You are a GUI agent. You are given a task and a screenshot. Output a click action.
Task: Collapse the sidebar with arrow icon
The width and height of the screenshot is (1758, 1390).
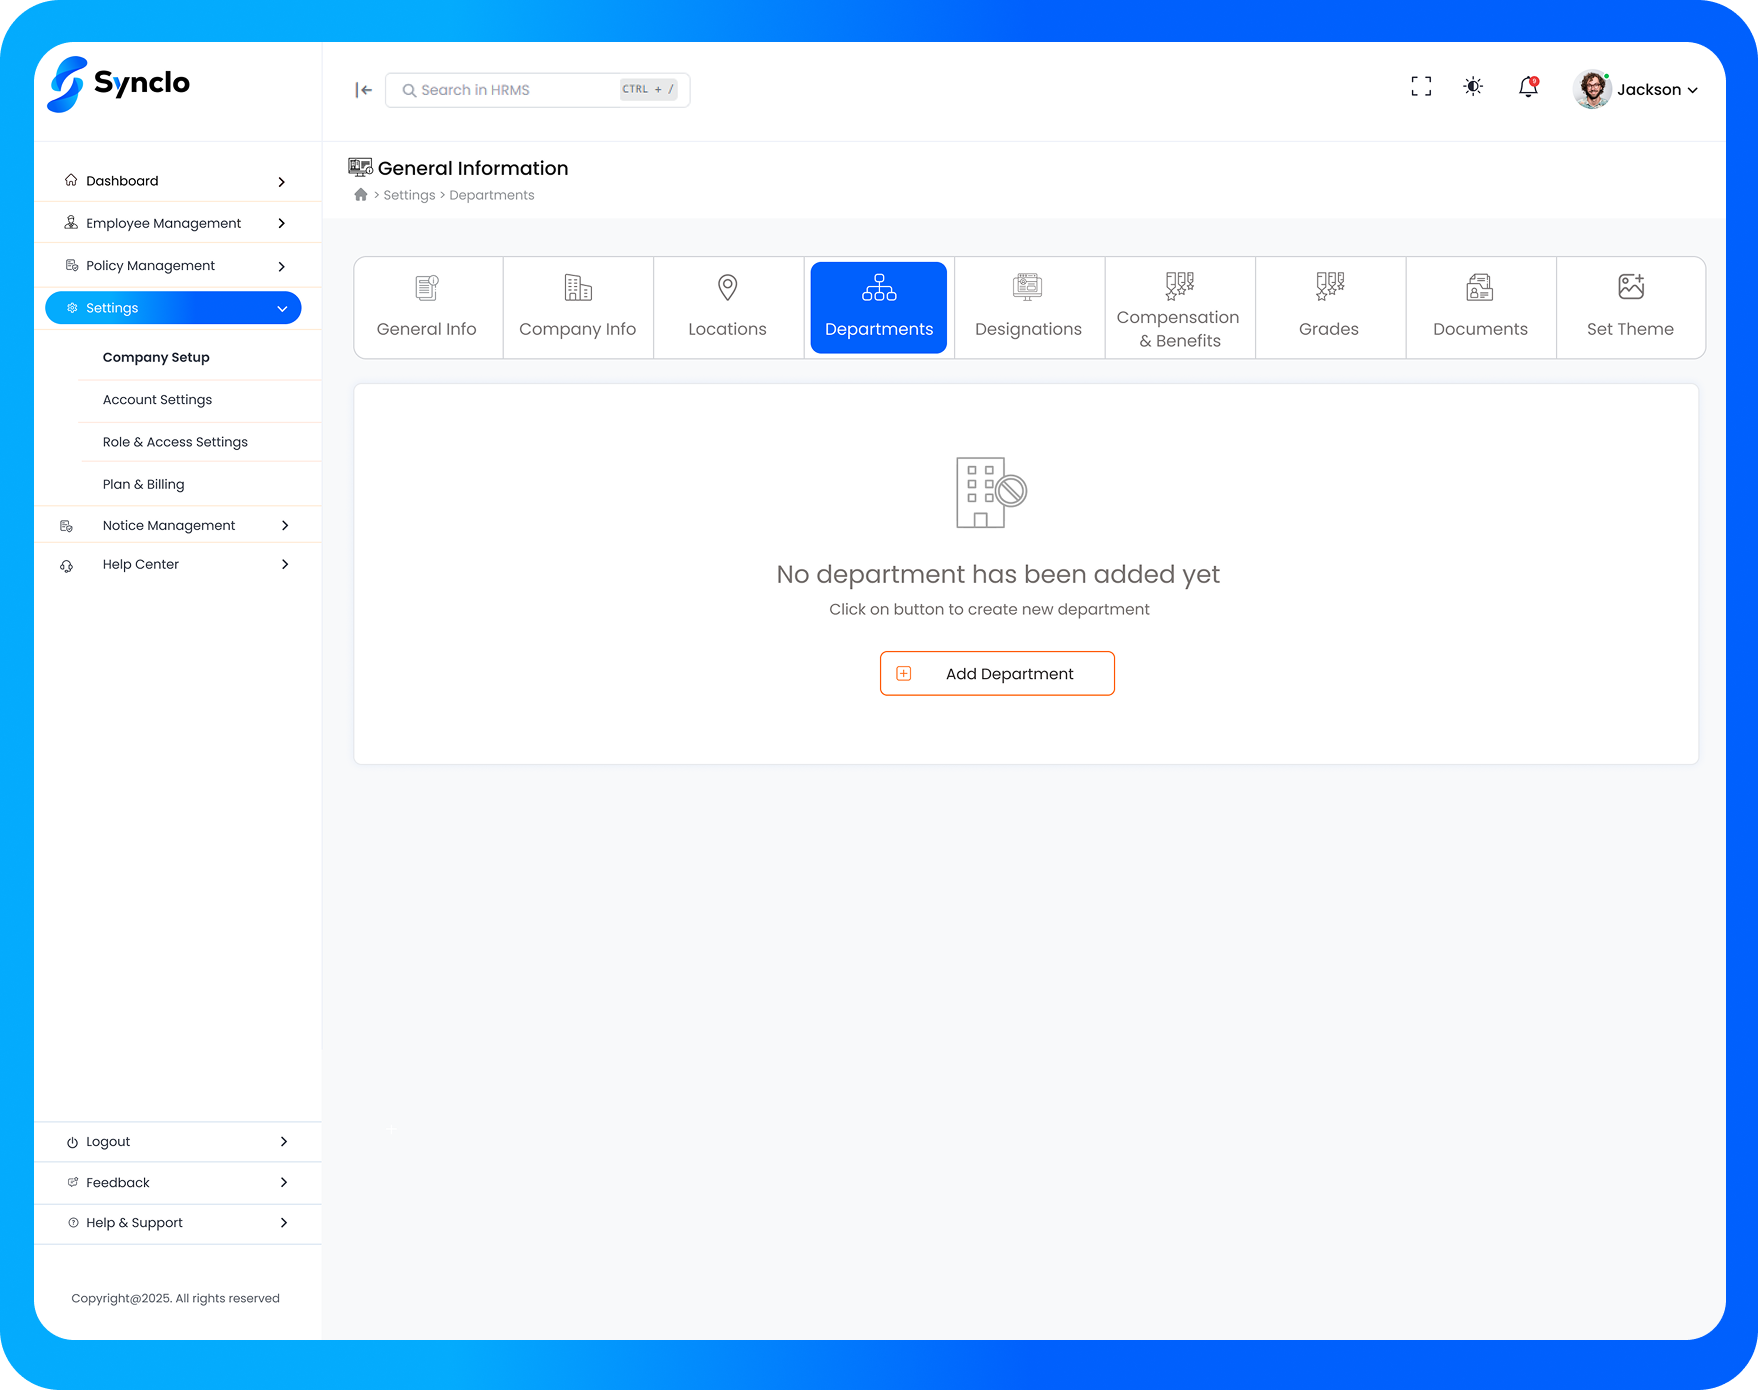(364, 90)
